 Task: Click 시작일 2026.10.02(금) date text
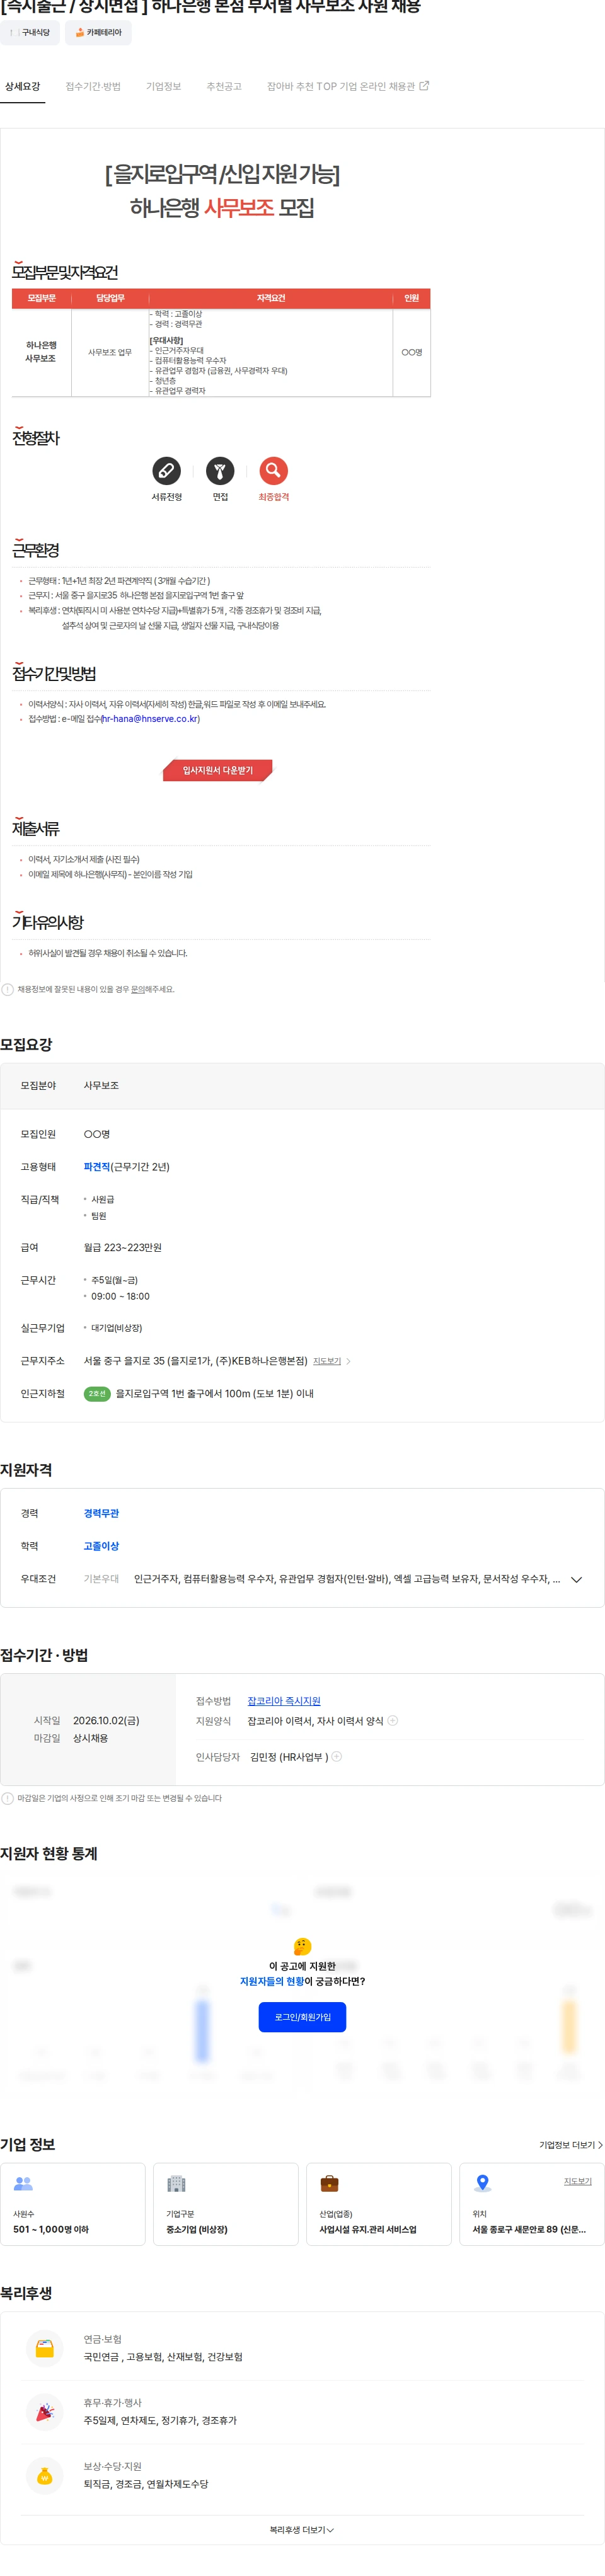click(106, 1720)
